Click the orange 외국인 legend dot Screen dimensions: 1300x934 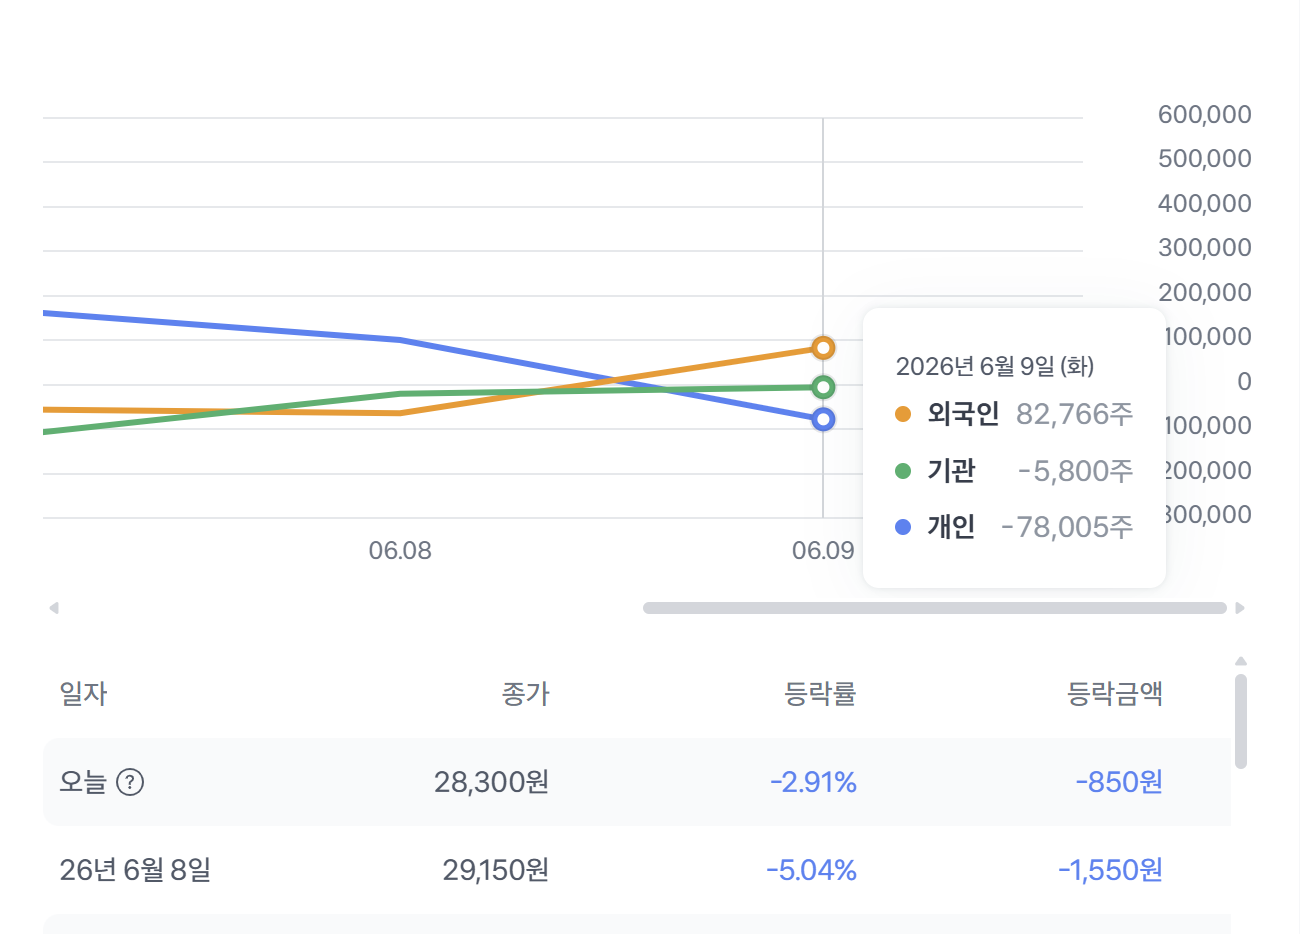tap(903, 414)
